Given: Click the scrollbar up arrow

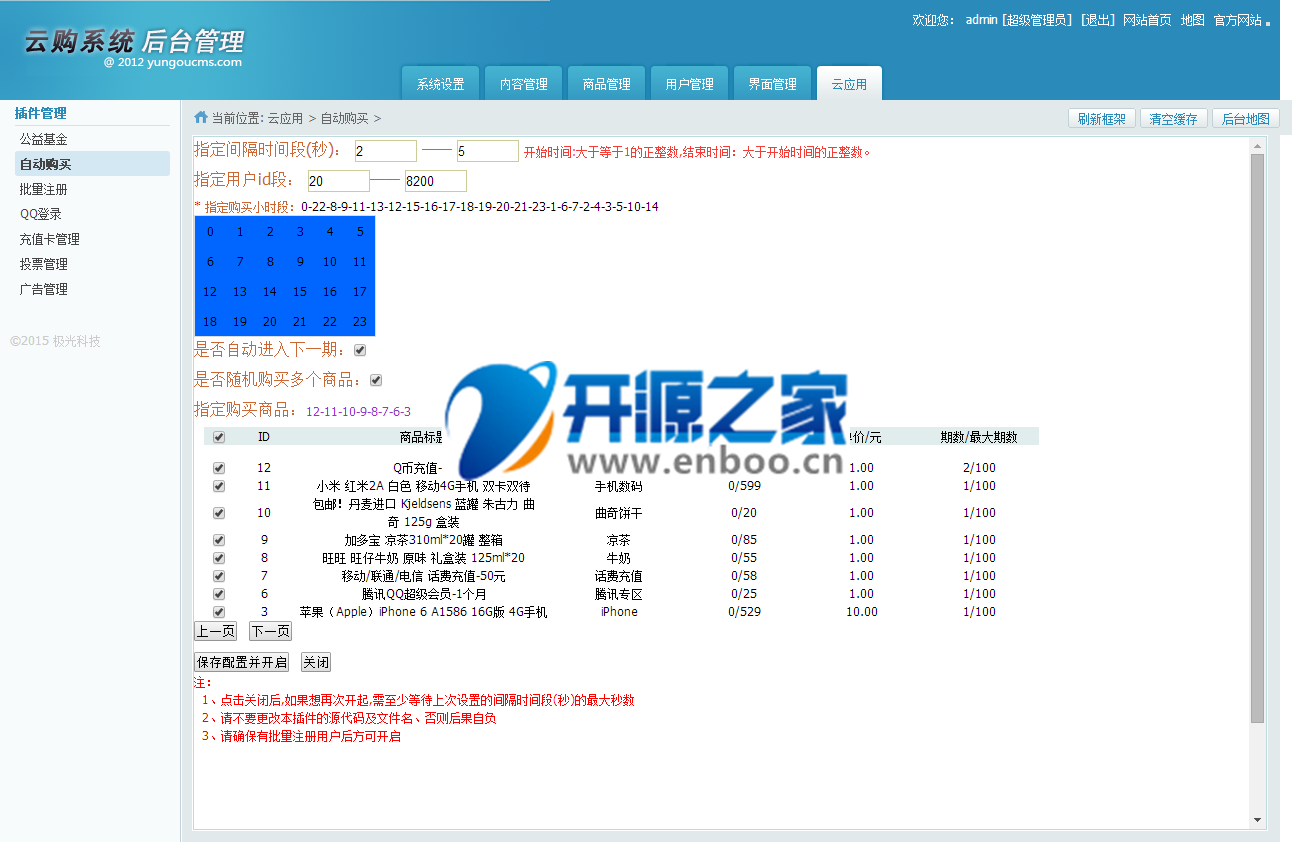Looking at the screenshot, I should (1258, 146).
